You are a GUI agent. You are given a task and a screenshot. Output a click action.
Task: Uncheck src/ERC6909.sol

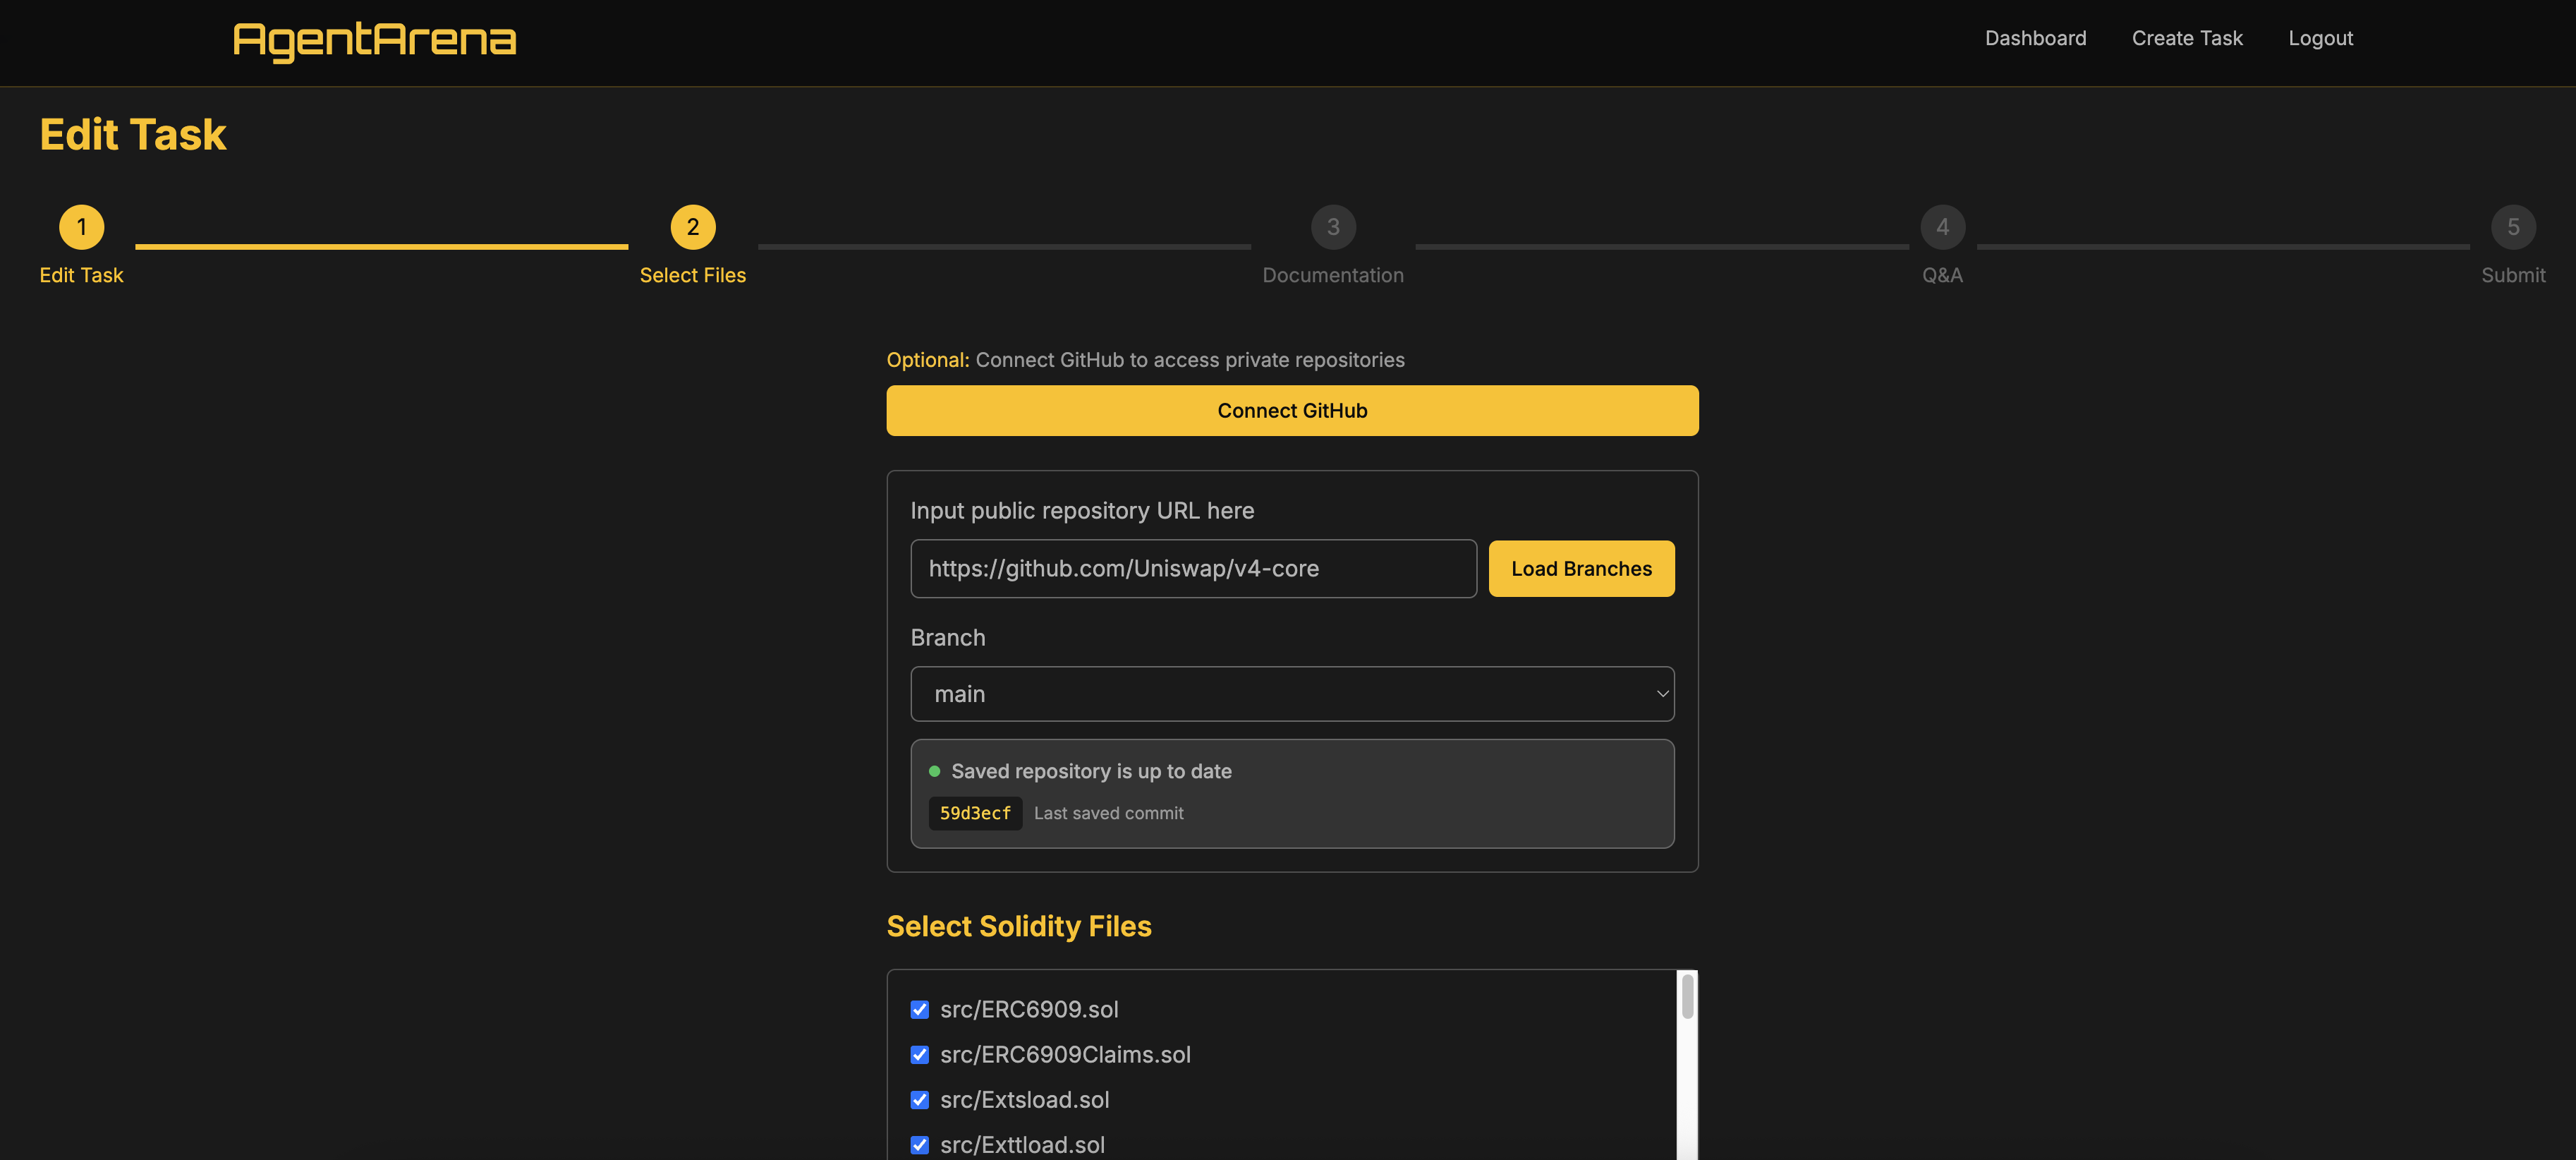click(919, 1009)
